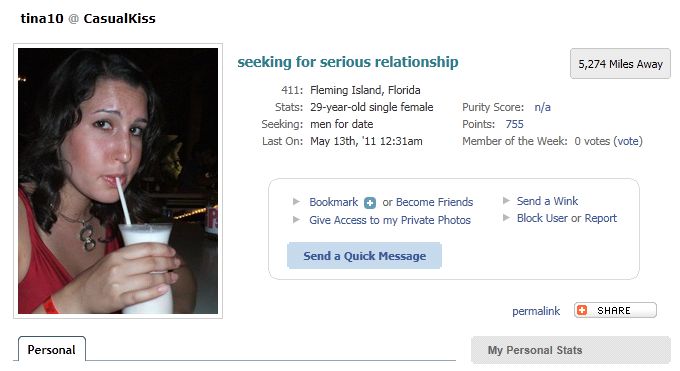Click Become Friends link

click(435, 202)
